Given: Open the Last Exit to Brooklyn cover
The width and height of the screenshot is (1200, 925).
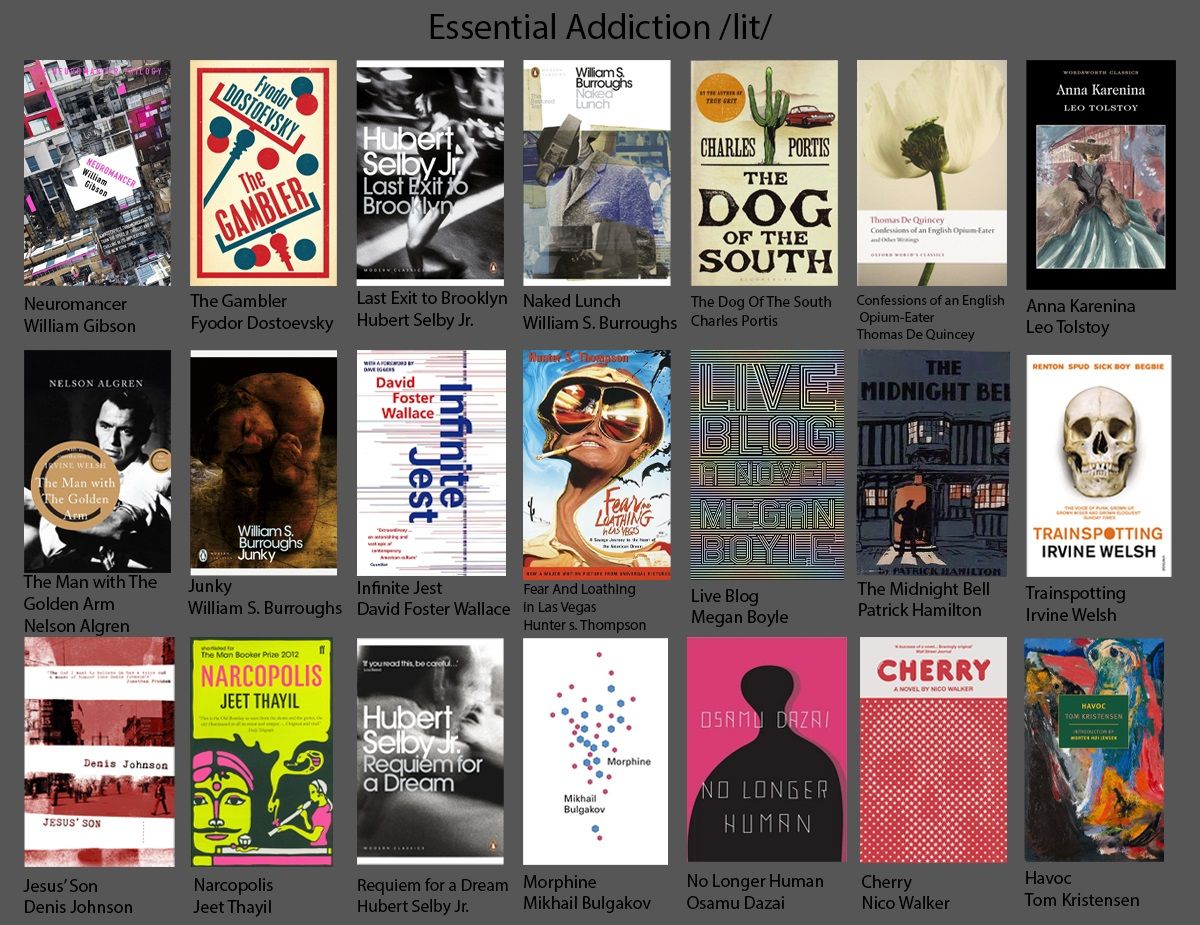Looking at the screenshot, I should coord(430,173).
